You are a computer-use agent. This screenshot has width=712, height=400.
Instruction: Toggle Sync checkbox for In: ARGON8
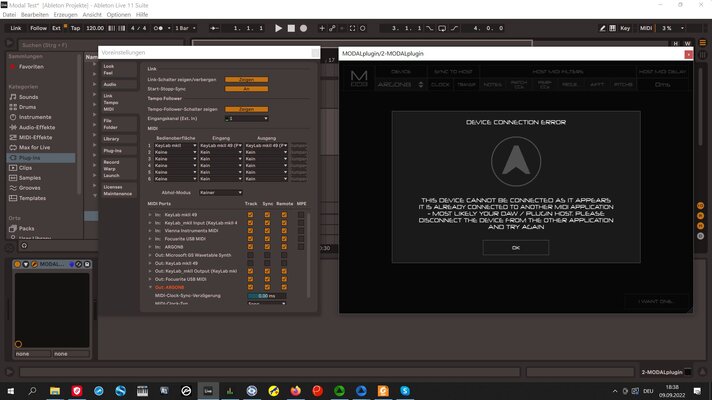click(267, 247)
